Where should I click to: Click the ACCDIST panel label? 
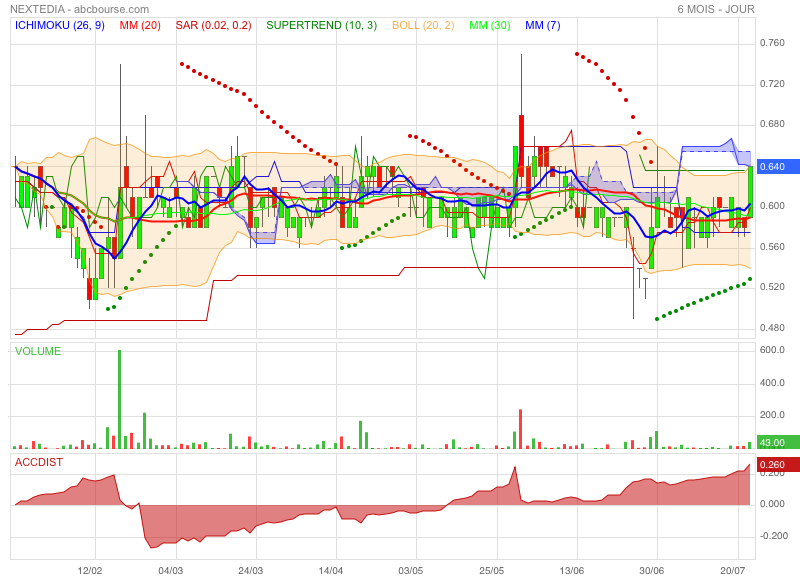[39, 463]
